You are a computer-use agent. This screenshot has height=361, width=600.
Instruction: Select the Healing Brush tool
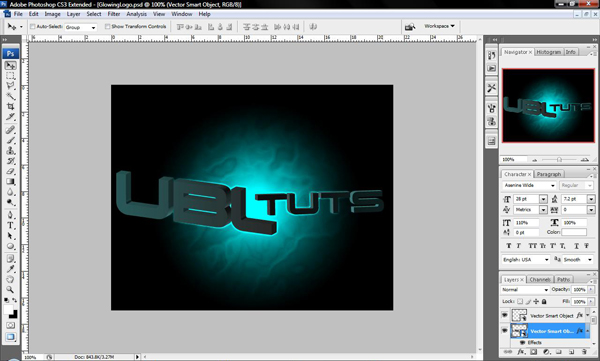10,130
